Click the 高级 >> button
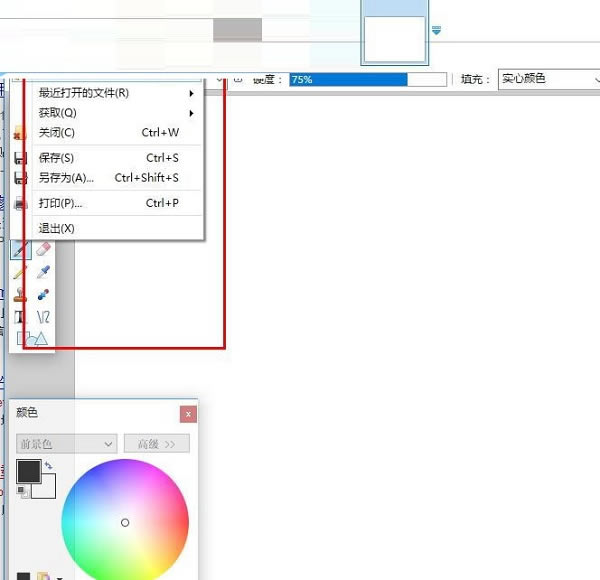600x580 pixels. (157, 444)
